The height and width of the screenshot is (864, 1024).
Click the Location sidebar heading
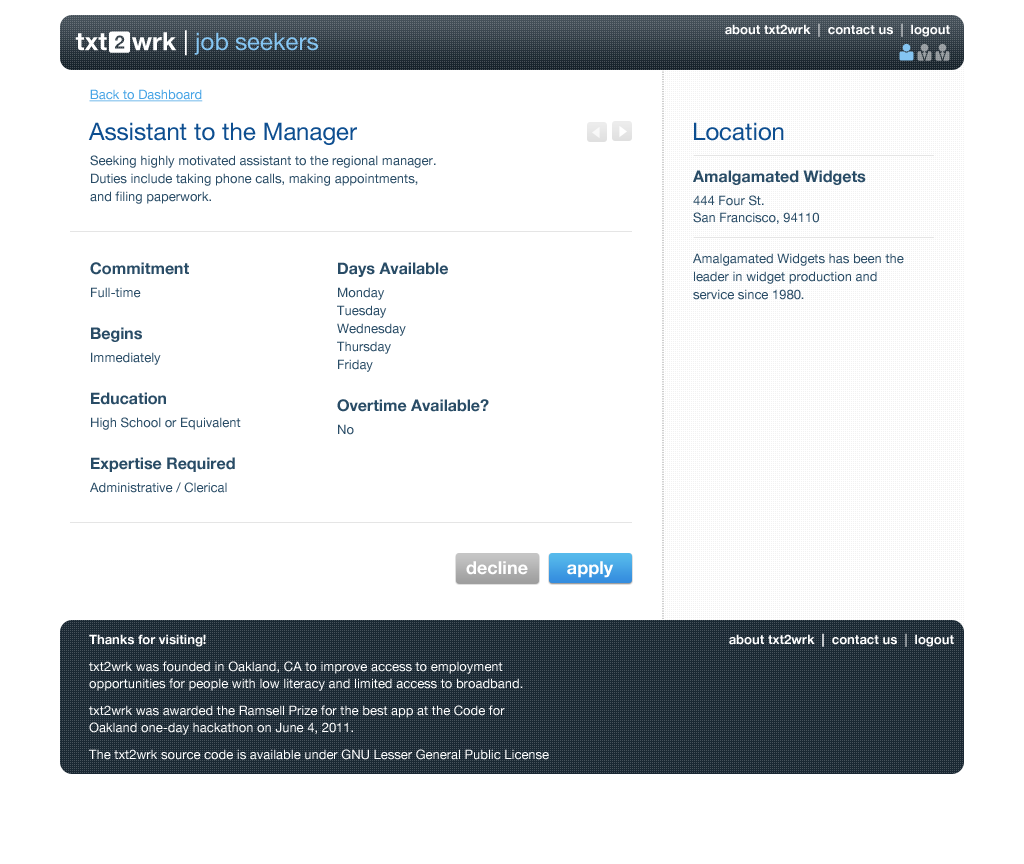pyautogui.click(x=738, y=132)
